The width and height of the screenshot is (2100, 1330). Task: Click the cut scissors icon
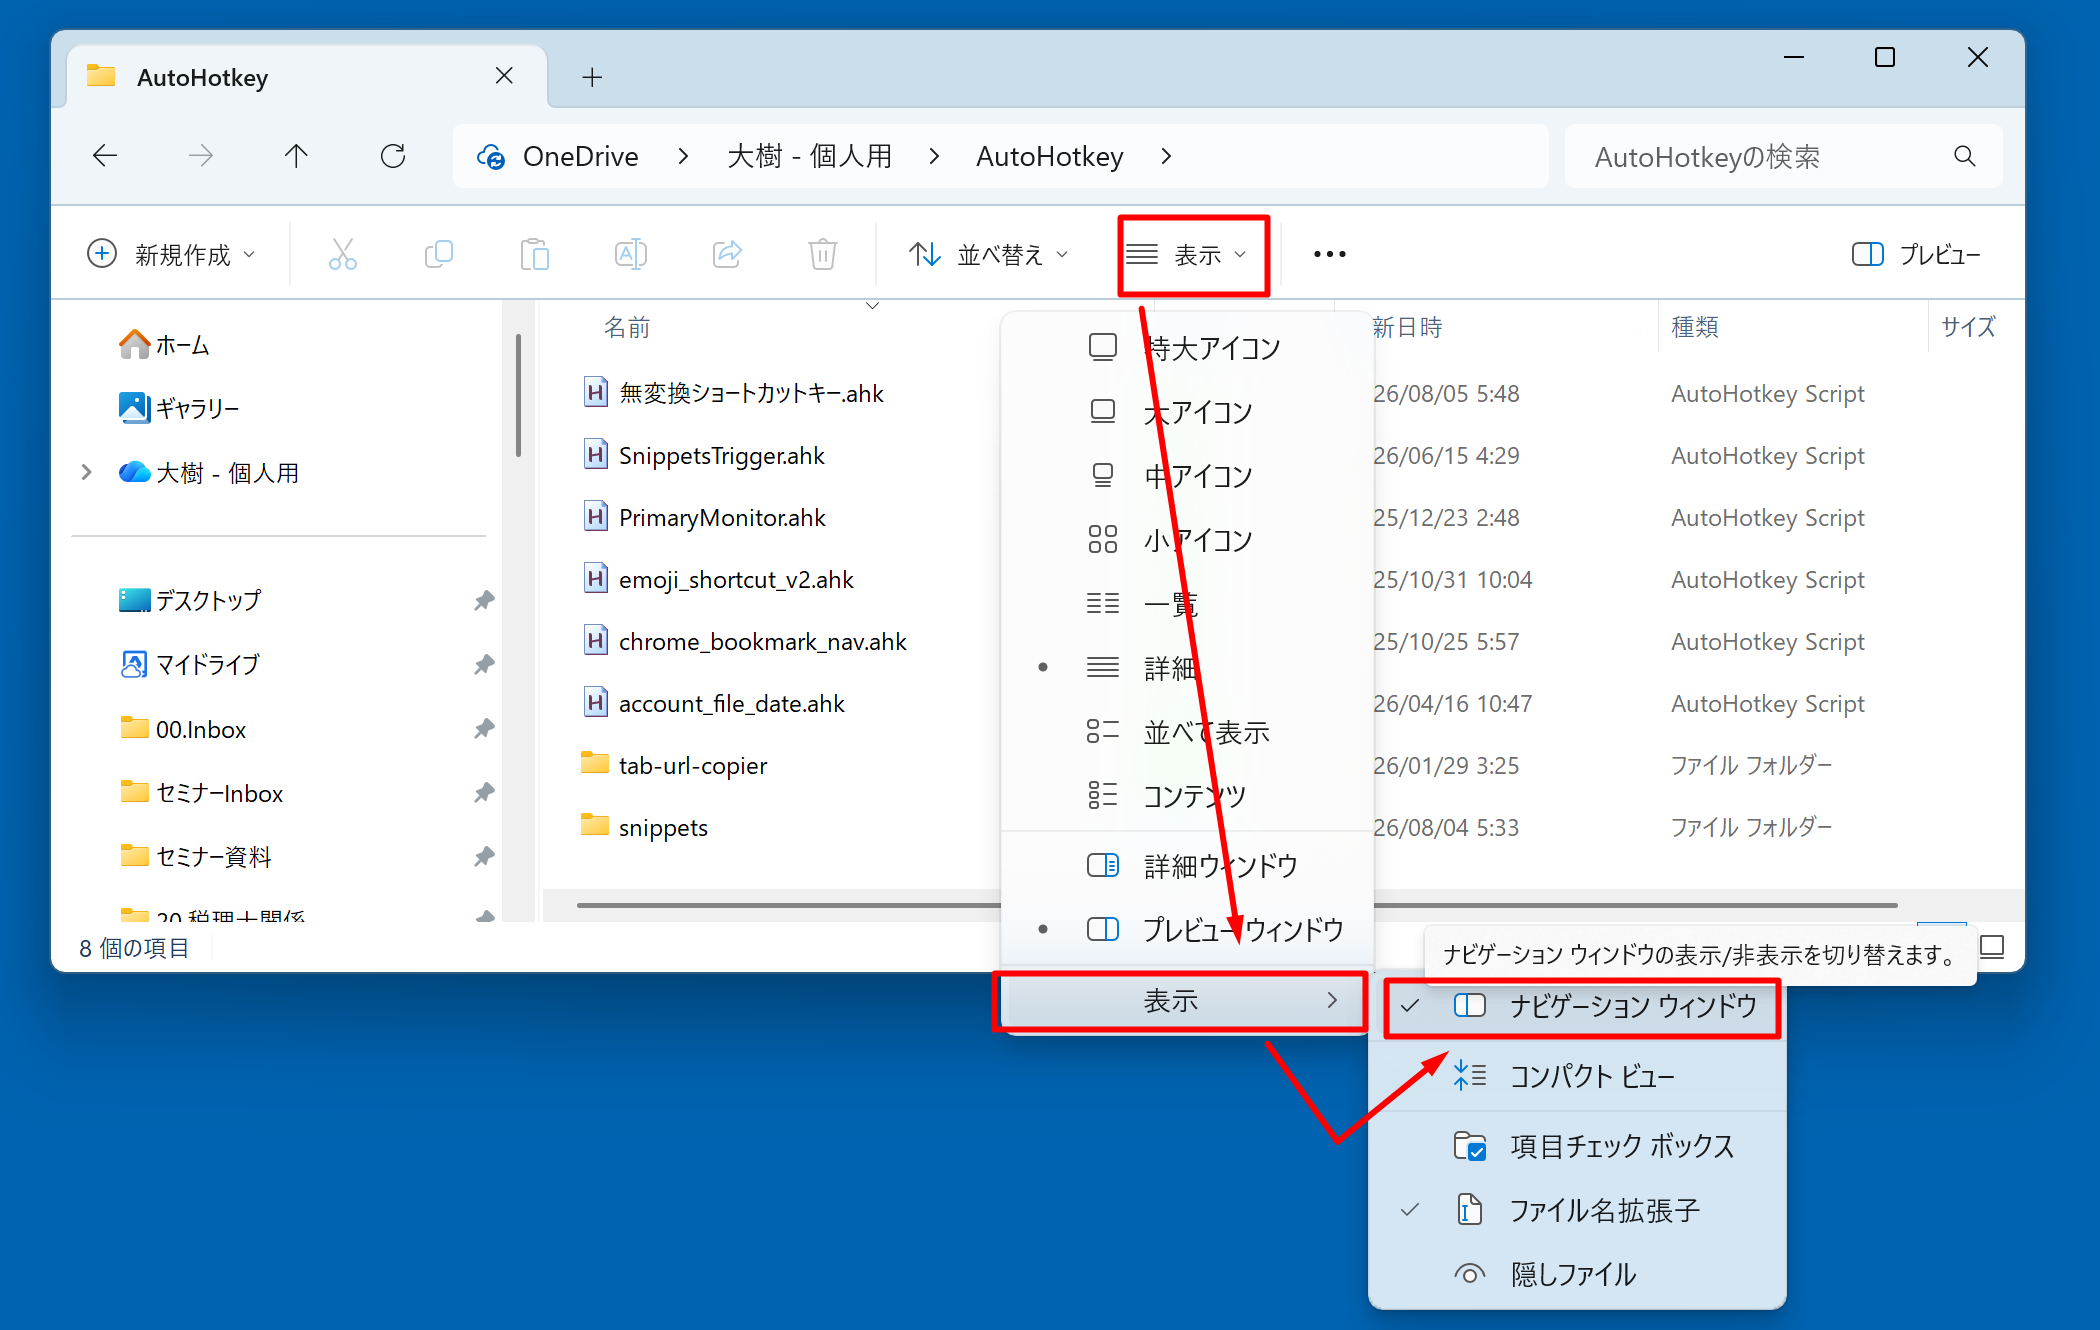point(343,254)
